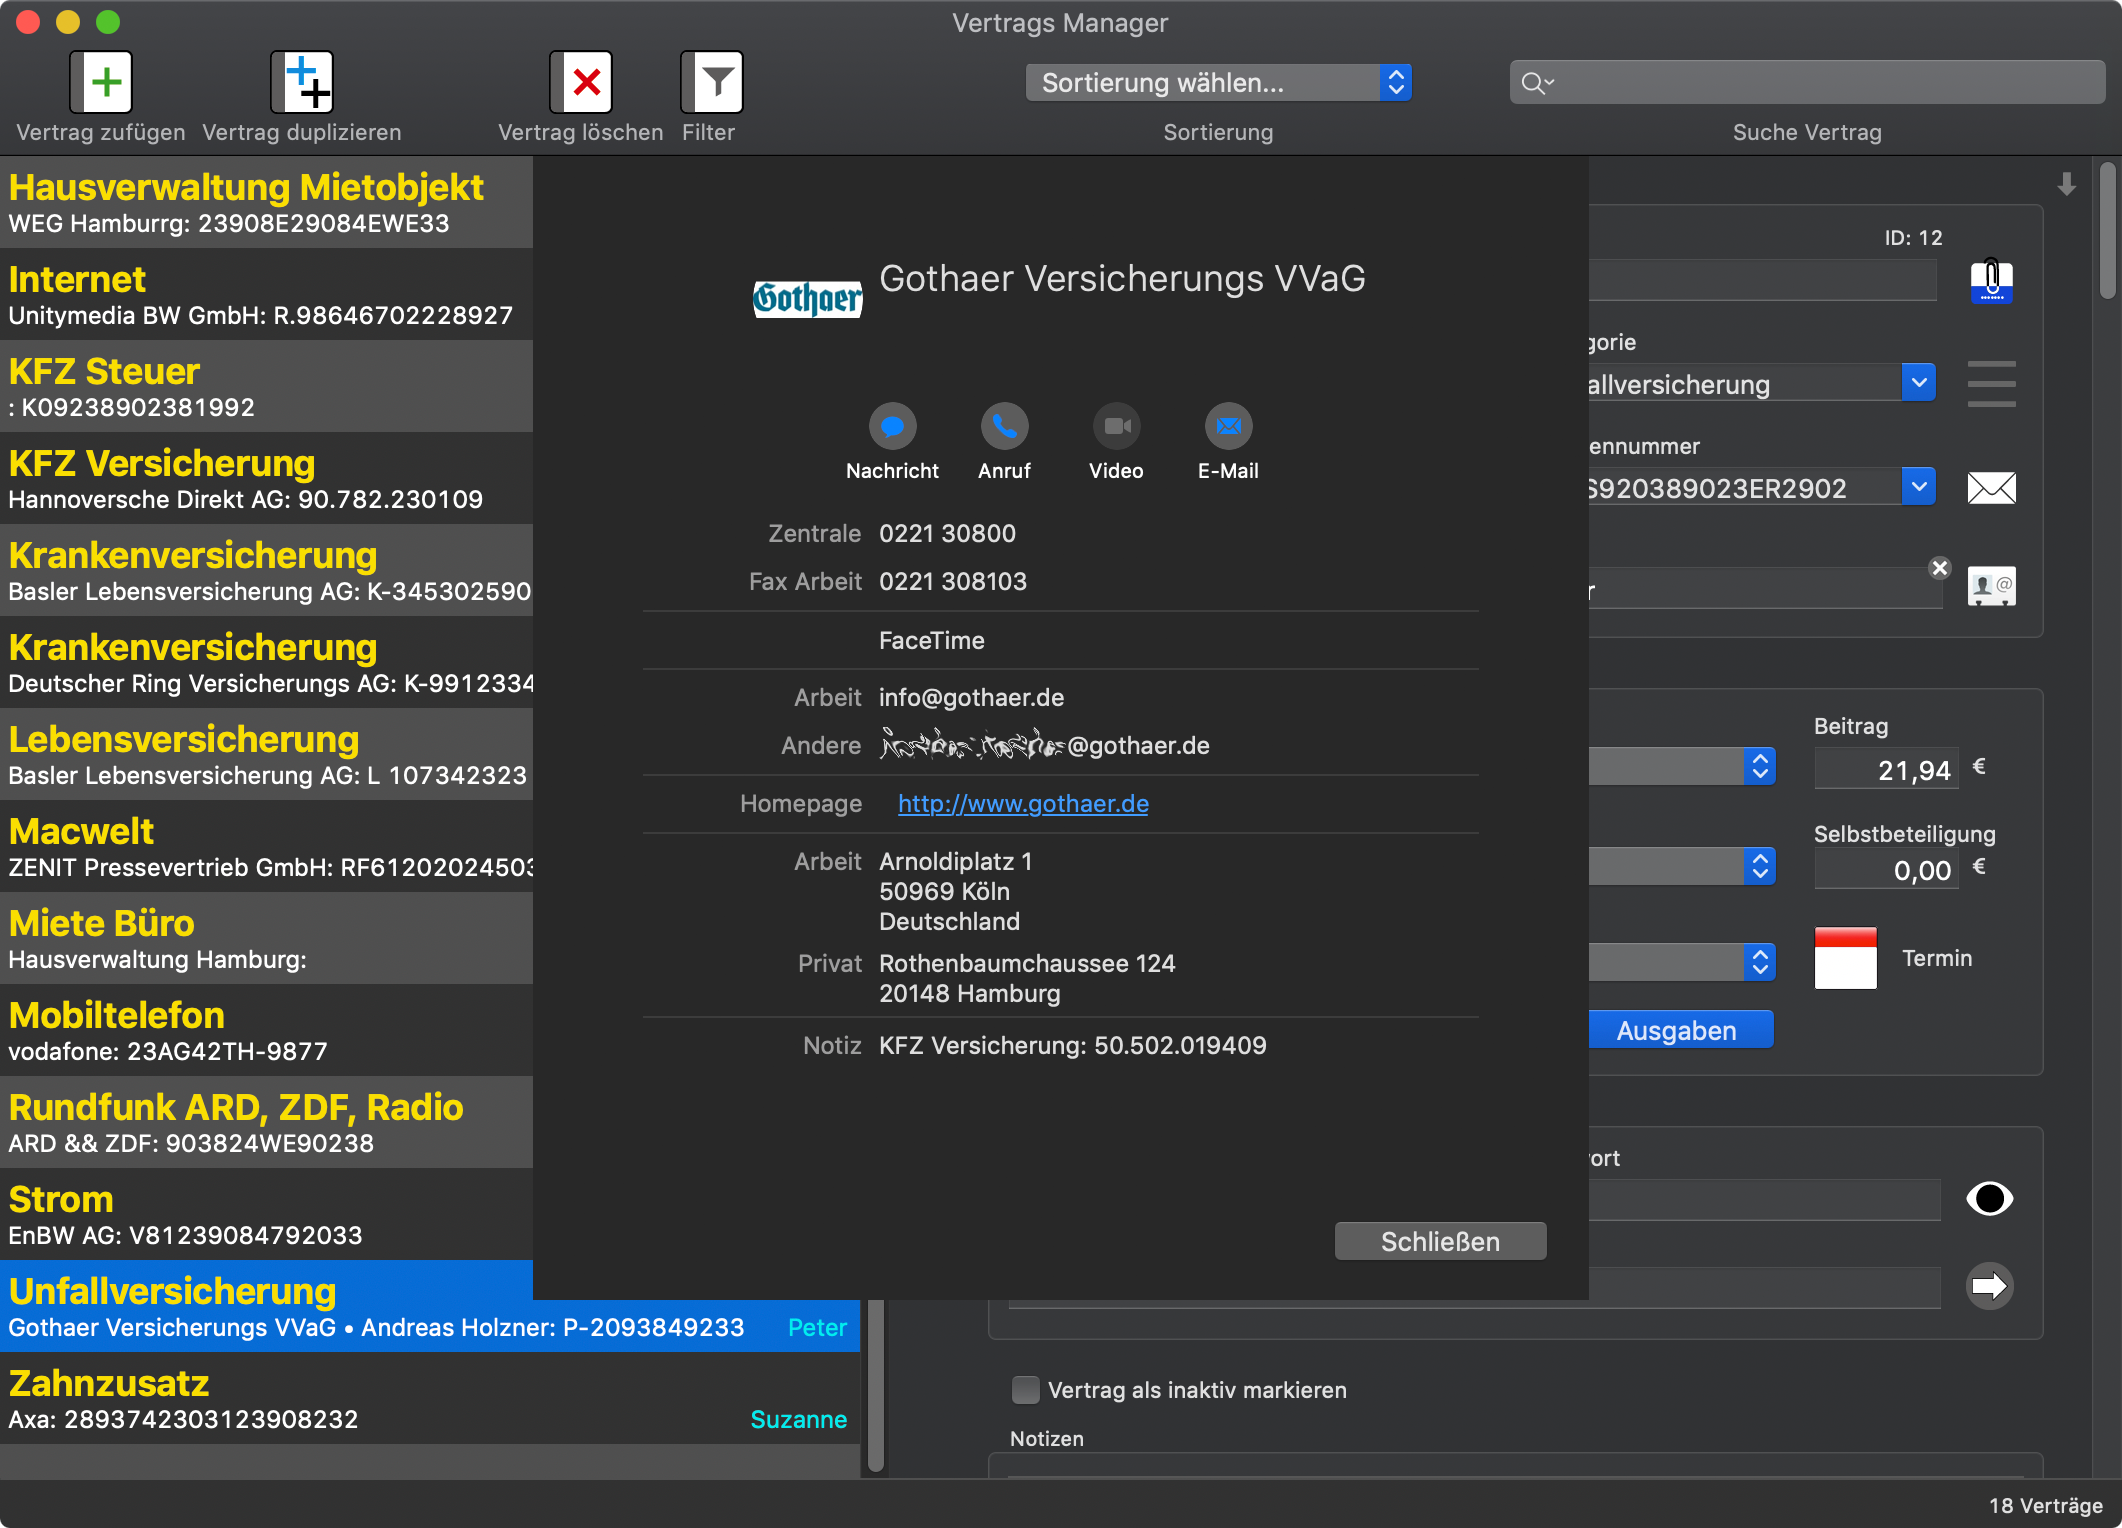The image size is (2122, 1528).
Task: Click the Zentrale phone number 0221 30800
Action: pos(947,534)
